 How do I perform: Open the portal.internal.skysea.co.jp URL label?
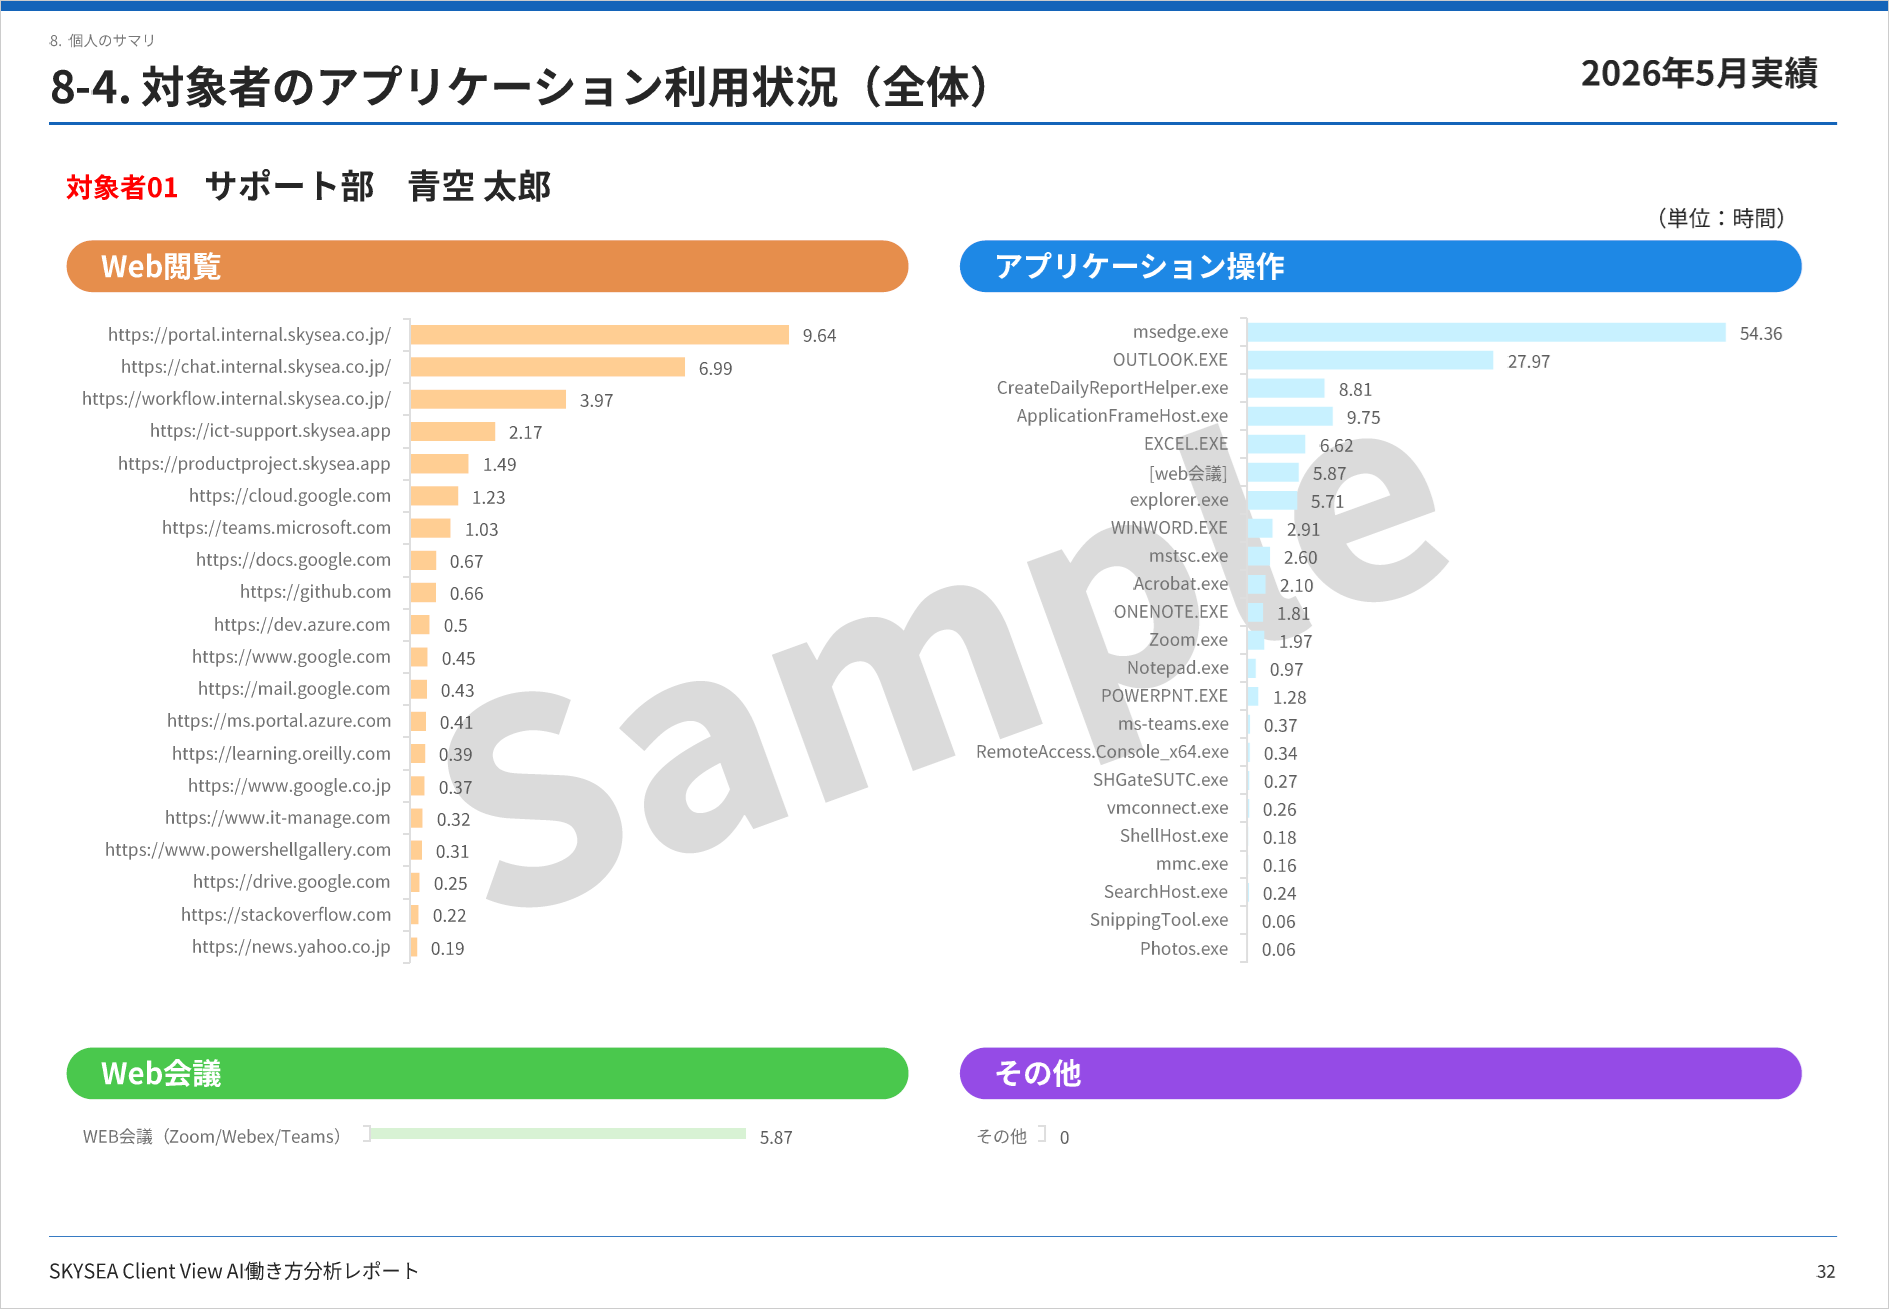(x=249, y=335)
